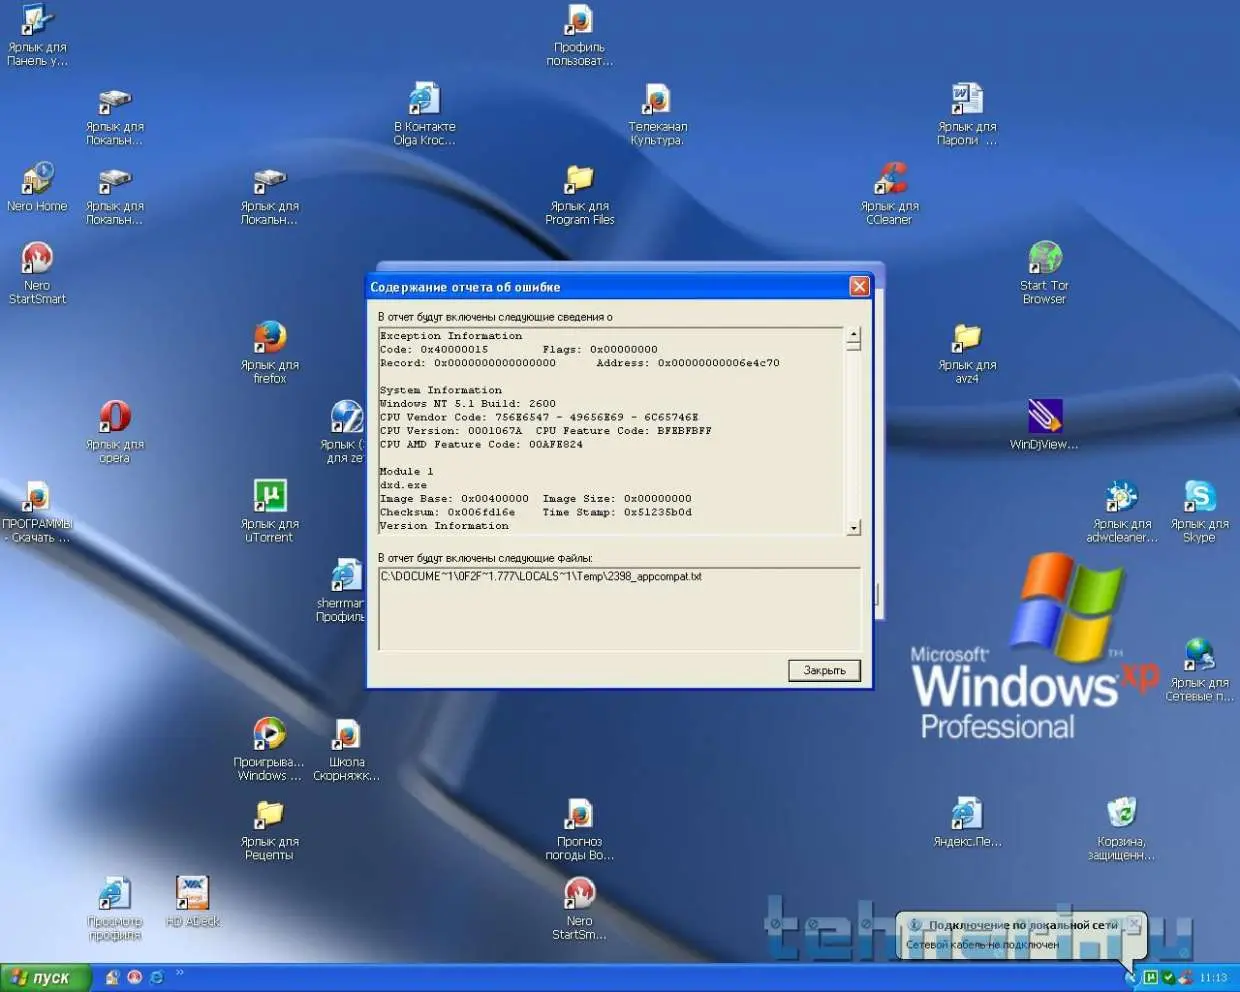The image size is (1240, 992).
Task: Select the 'Профиль пользоват...' desktop icon
Action: click(x=579, y=36)
